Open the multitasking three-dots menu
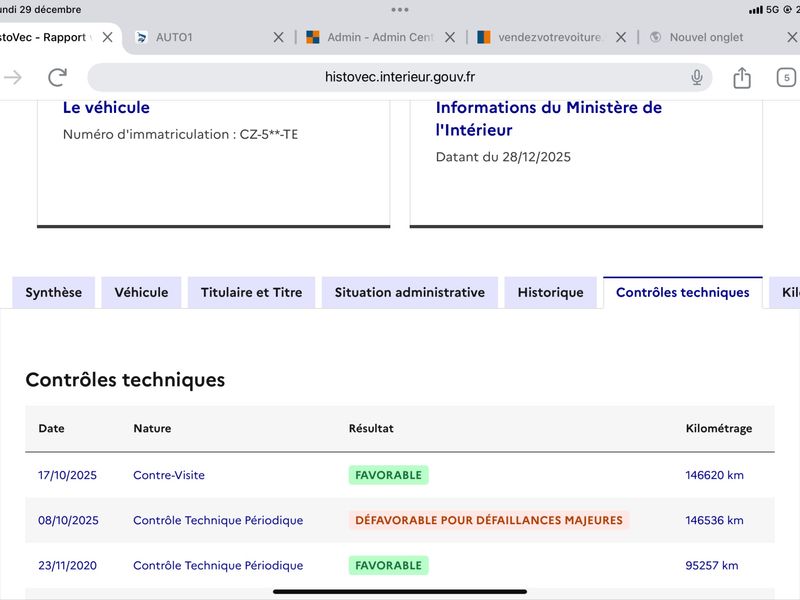Viewport: 800px width, 600px height. coord(400,9)
